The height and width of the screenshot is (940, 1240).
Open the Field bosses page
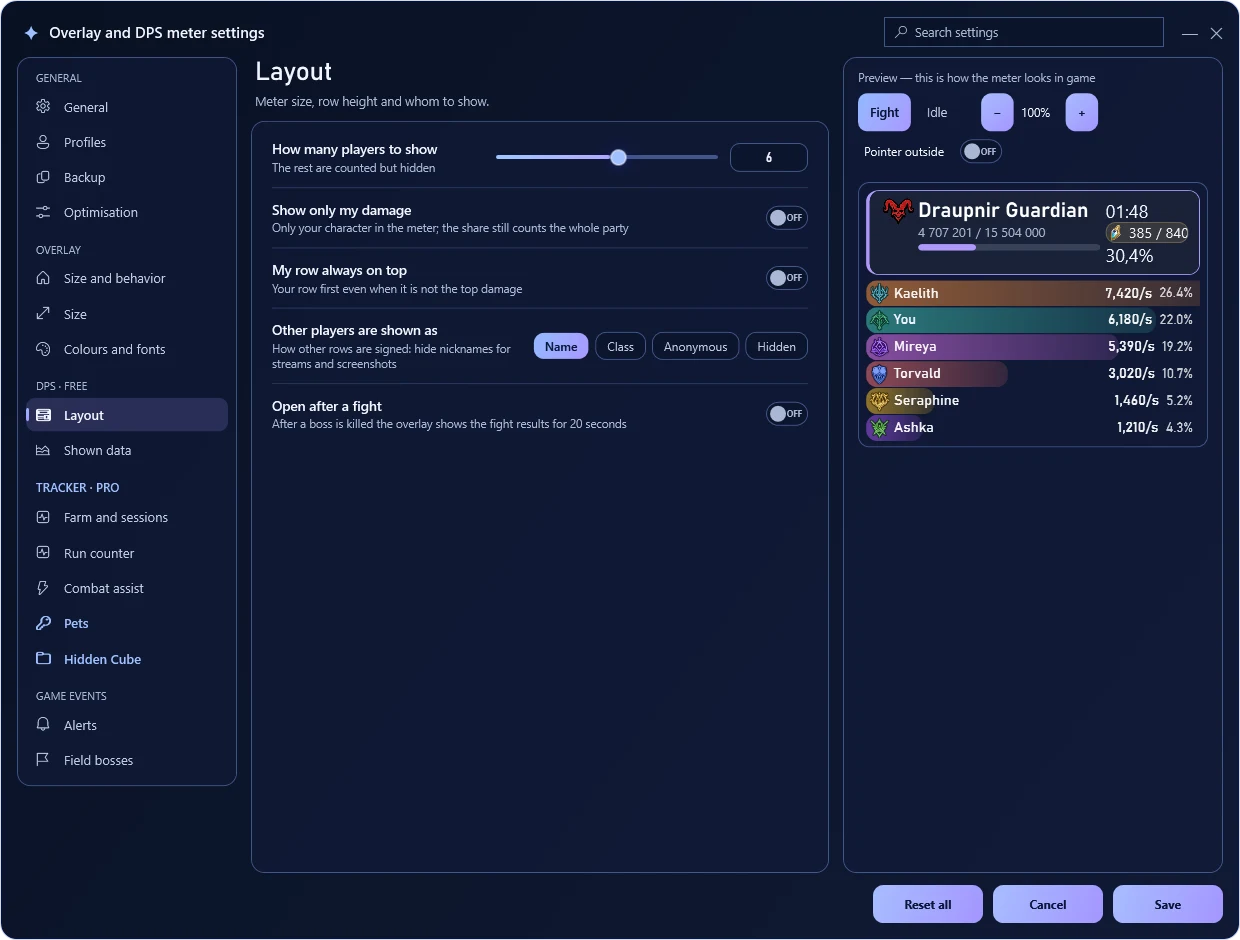tap(127, 760)
